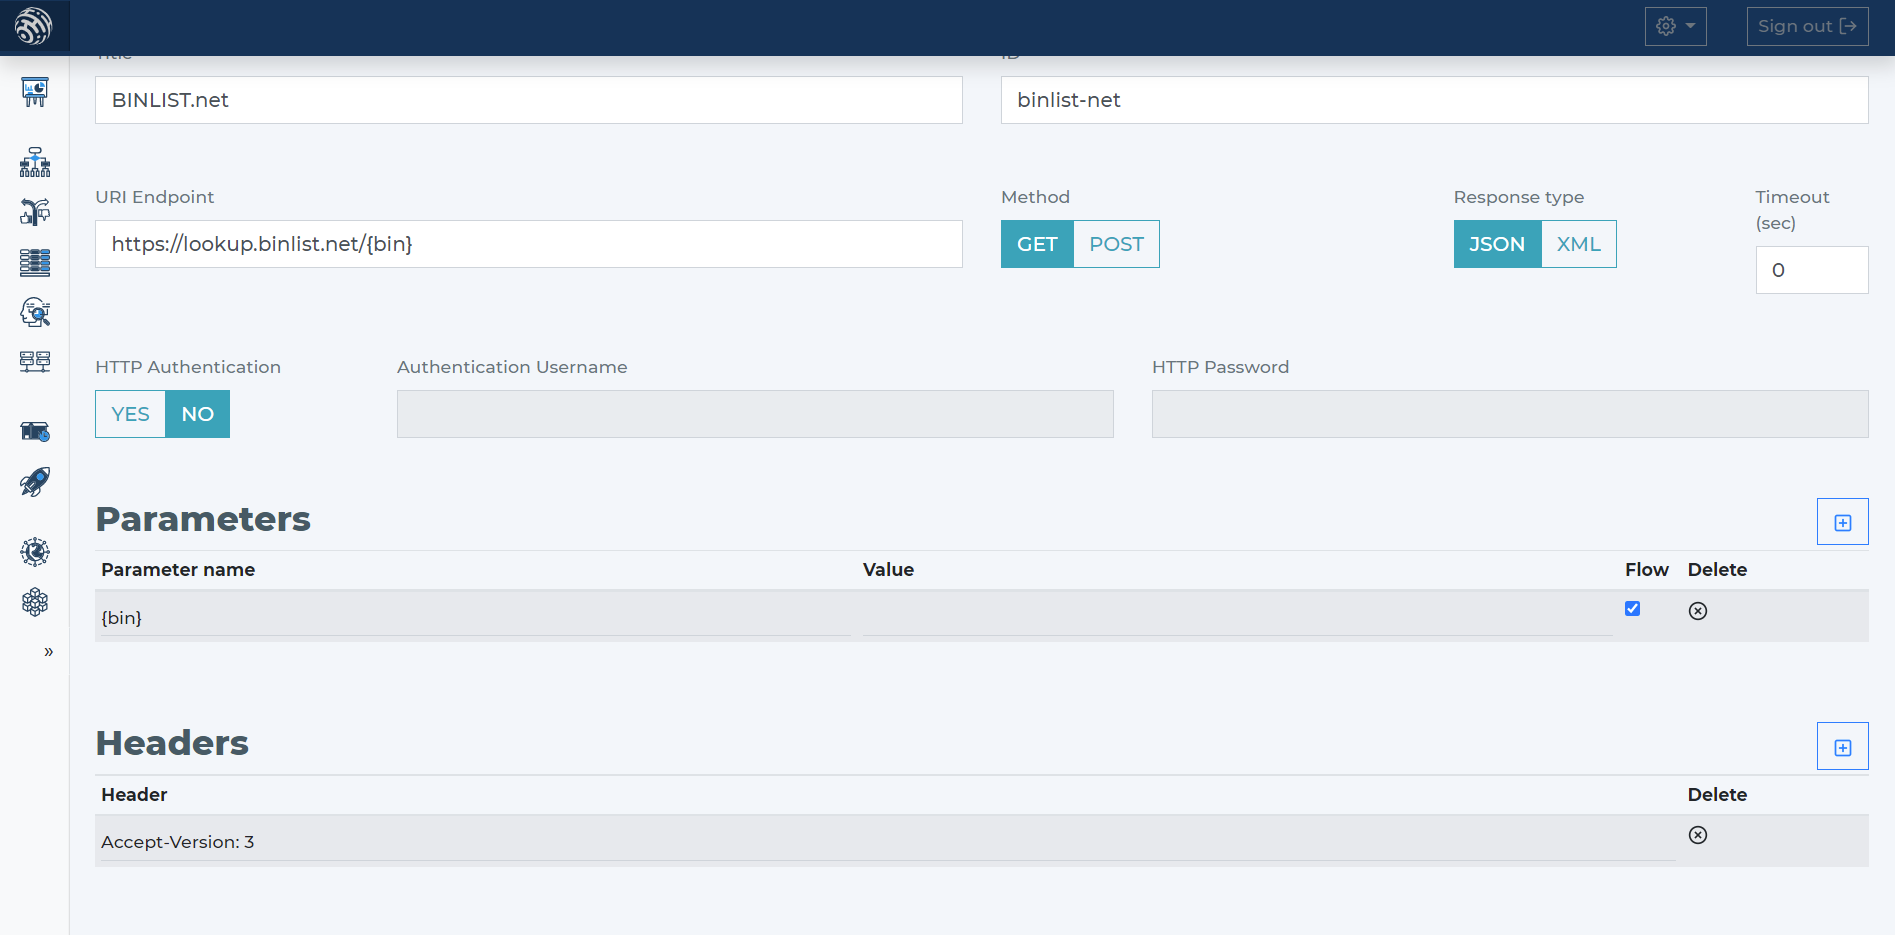Click the HTTP Authentication label
Image resolution: width=1895 pixels, height=935 pixels.
188,367
